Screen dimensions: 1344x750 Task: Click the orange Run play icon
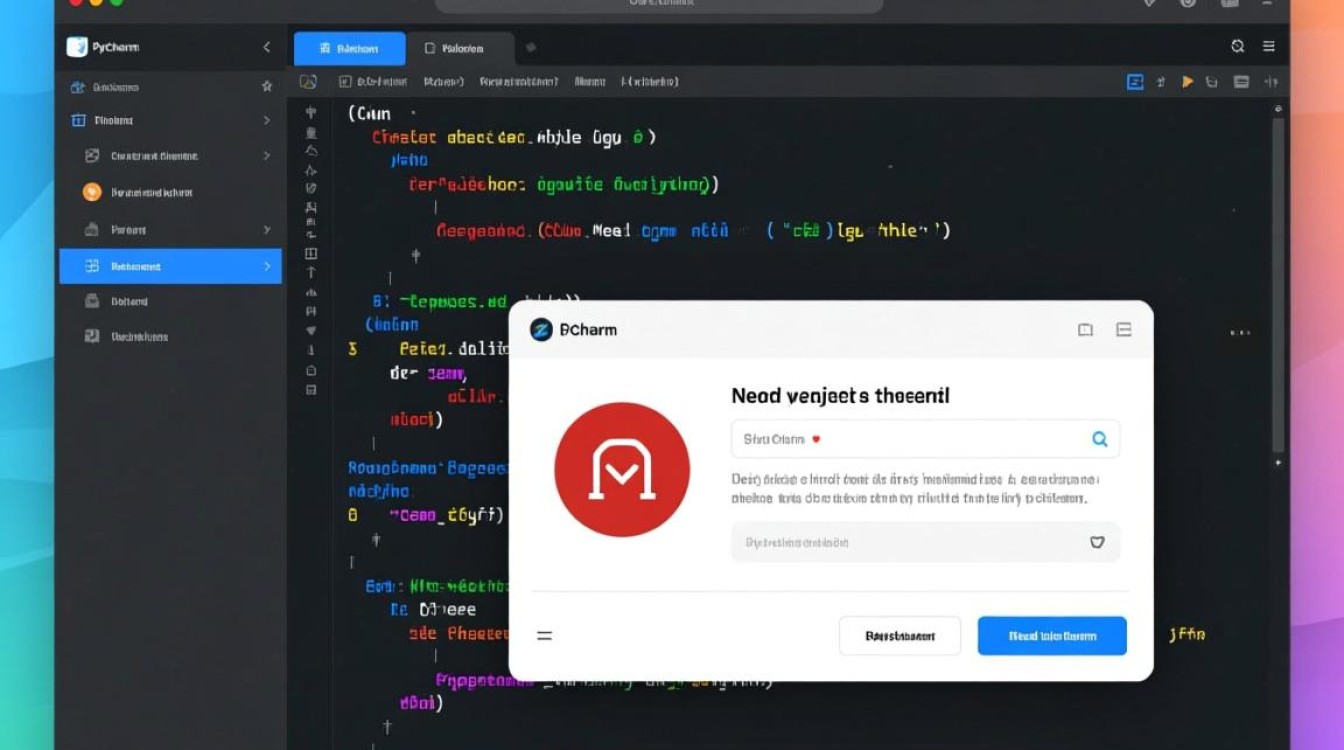click(1187, 82)
